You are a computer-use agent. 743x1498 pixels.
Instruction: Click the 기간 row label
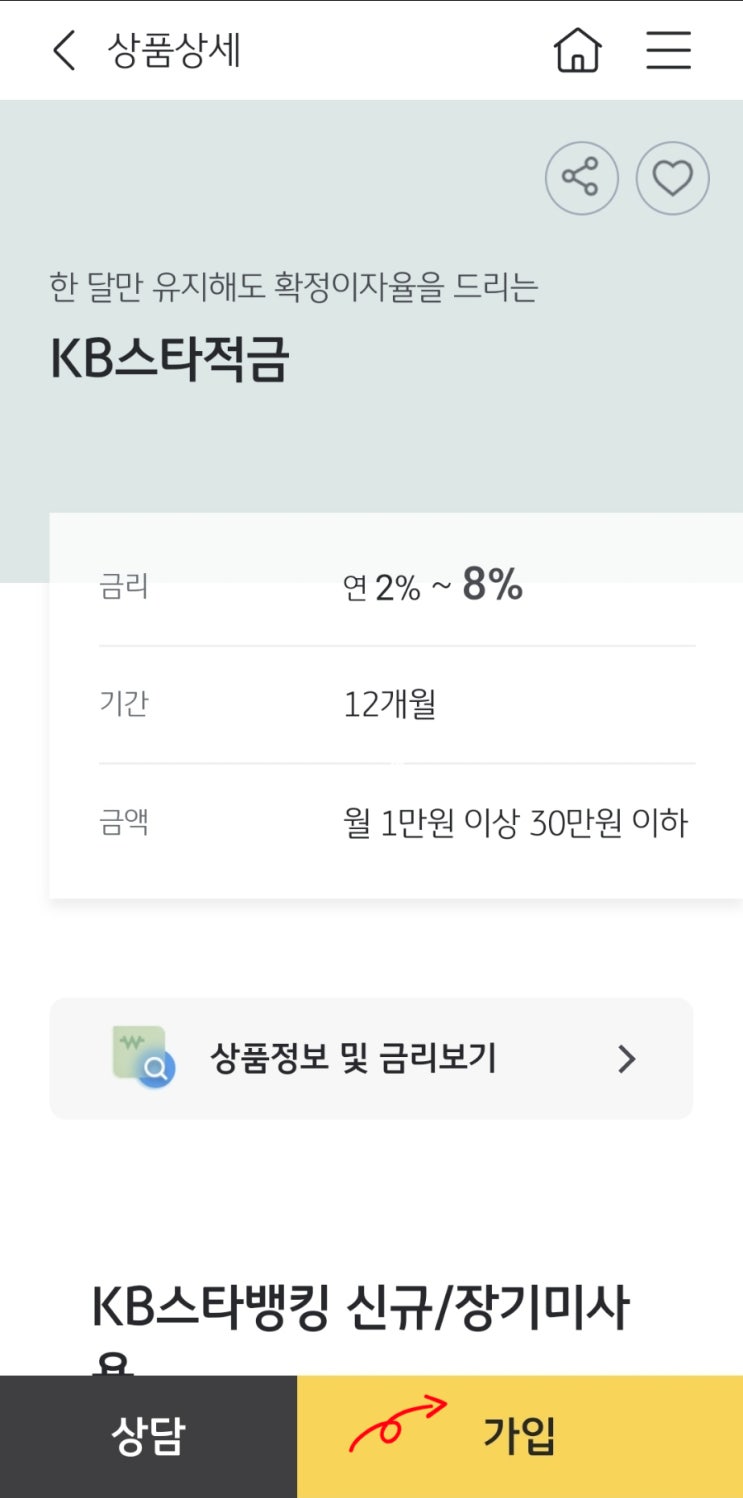tap(124, 704)
